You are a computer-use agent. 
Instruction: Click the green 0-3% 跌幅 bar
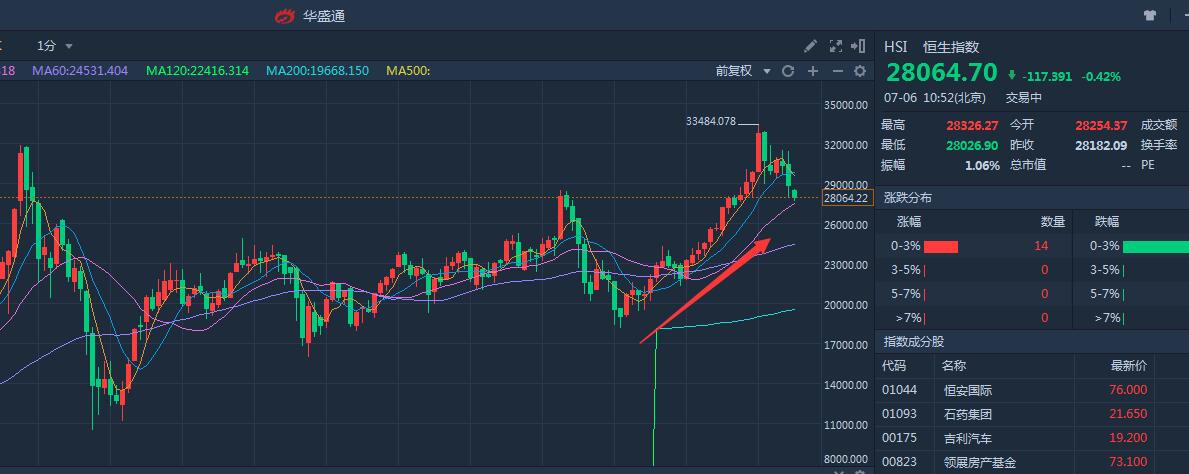click(1156, 246)
